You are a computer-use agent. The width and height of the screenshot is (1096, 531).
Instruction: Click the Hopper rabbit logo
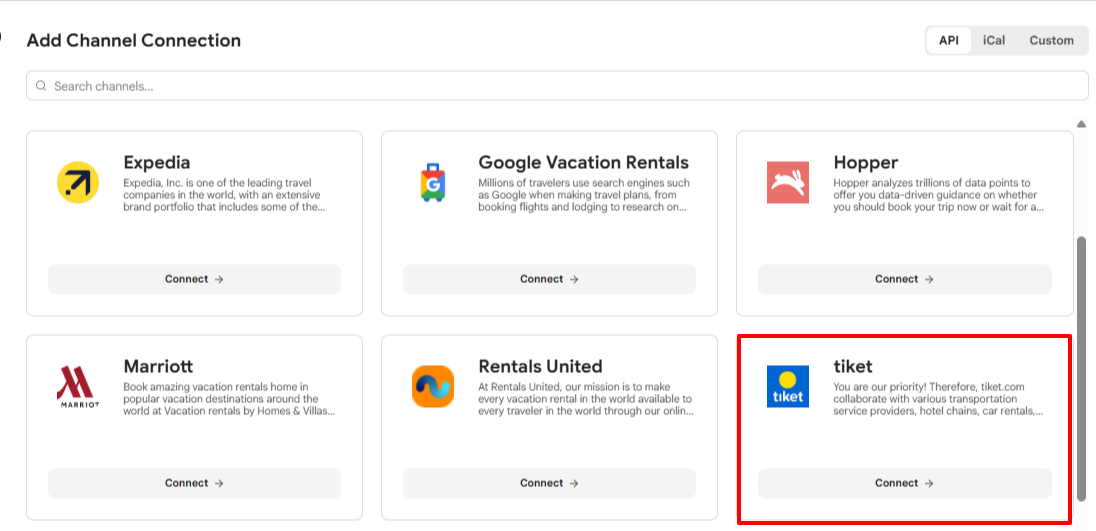pyautogui.click(x=788, y=182)
